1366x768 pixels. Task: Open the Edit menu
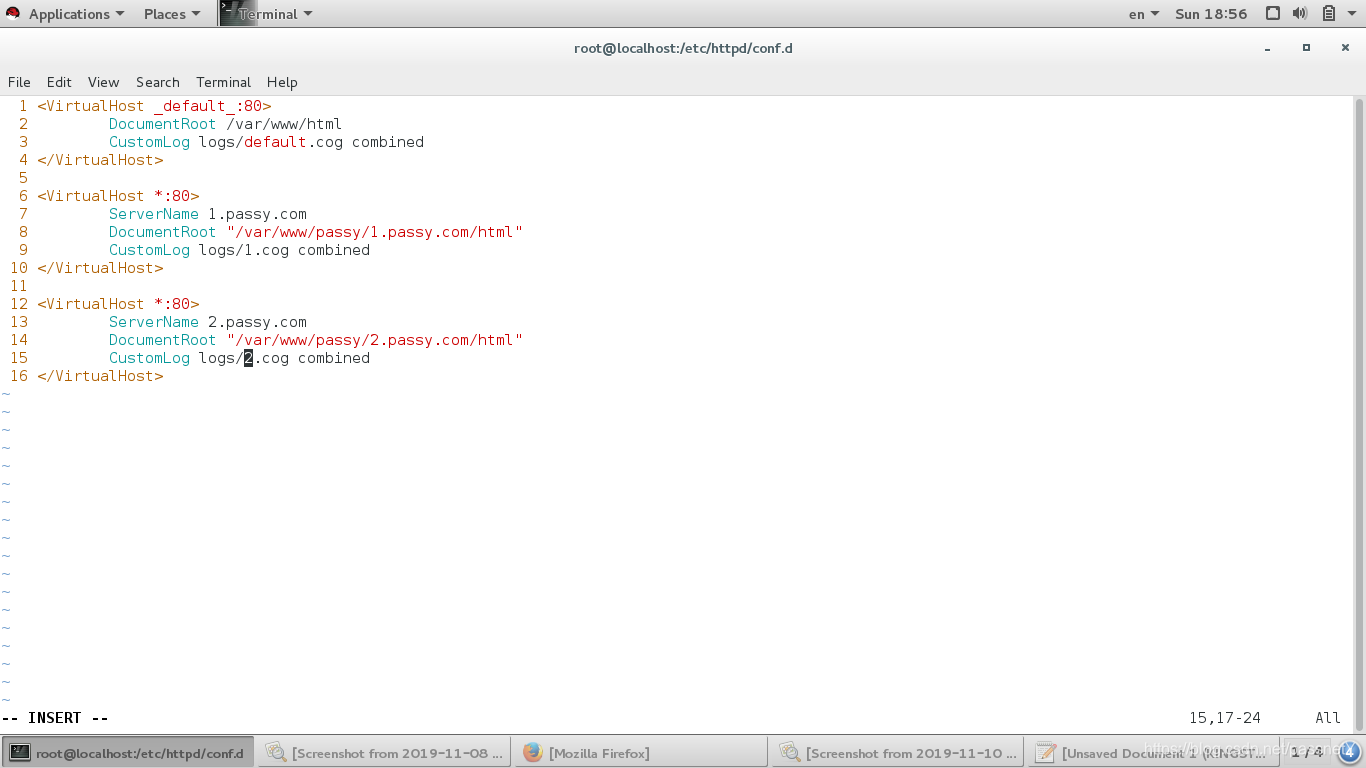[59, 82]
